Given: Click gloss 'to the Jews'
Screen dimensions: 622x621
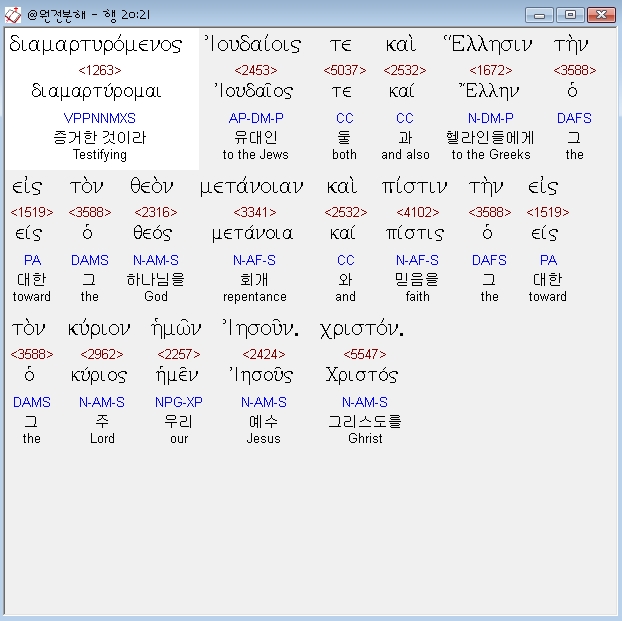Looking at the screenshot, I should coord(255,154).
